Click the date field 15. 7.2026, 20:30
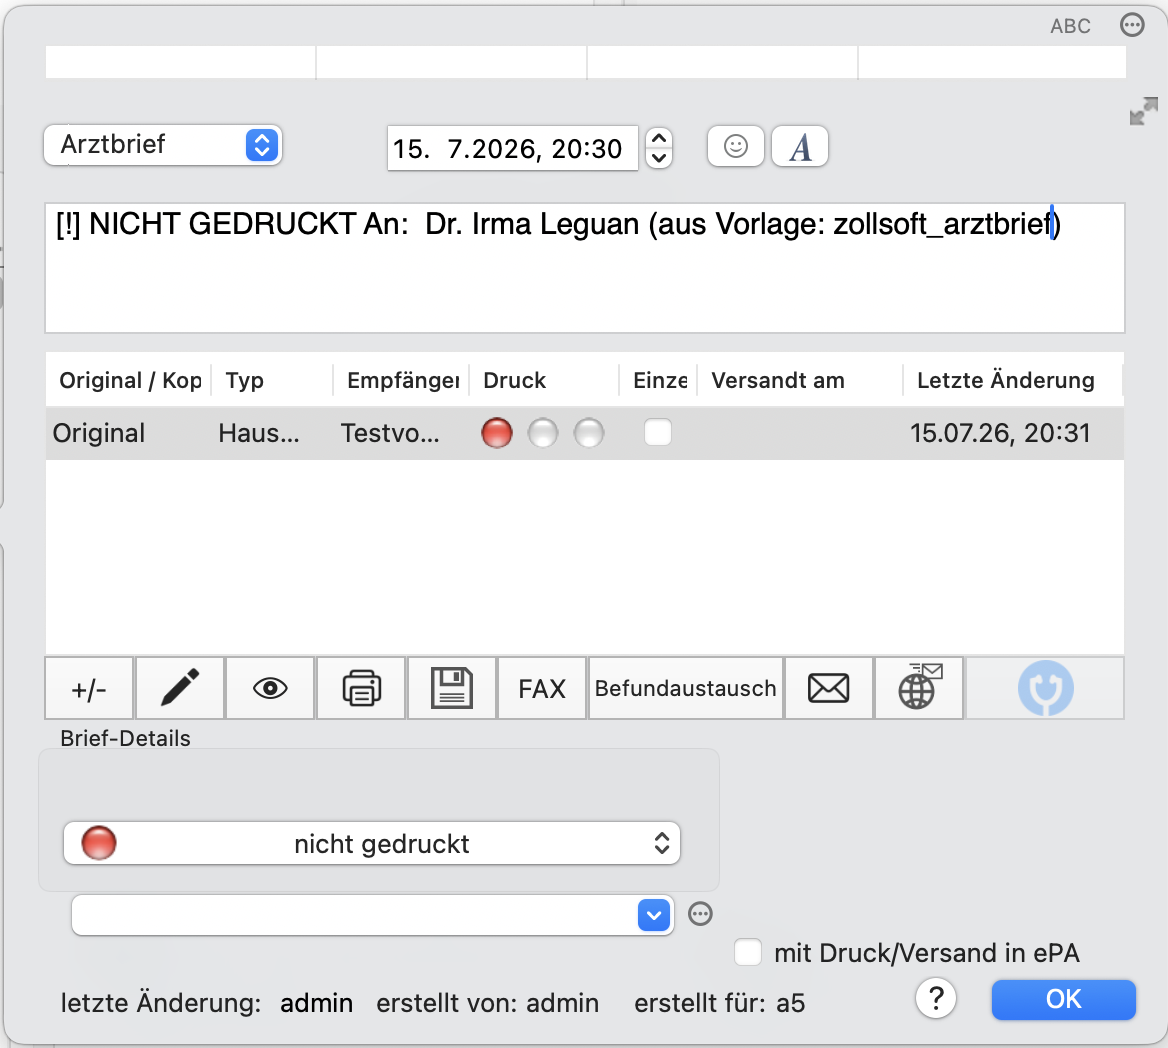Screen dimensions: 1168x1048 pos(512,148)
